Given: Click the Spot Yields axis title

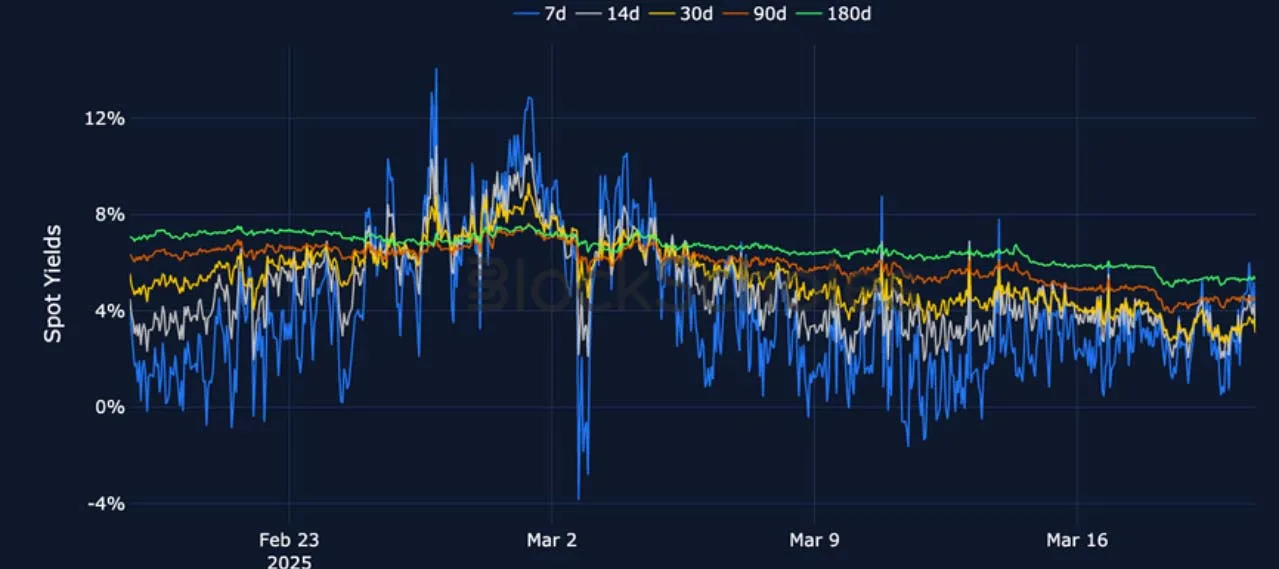Looking at the screenshot, I should 54,284.
